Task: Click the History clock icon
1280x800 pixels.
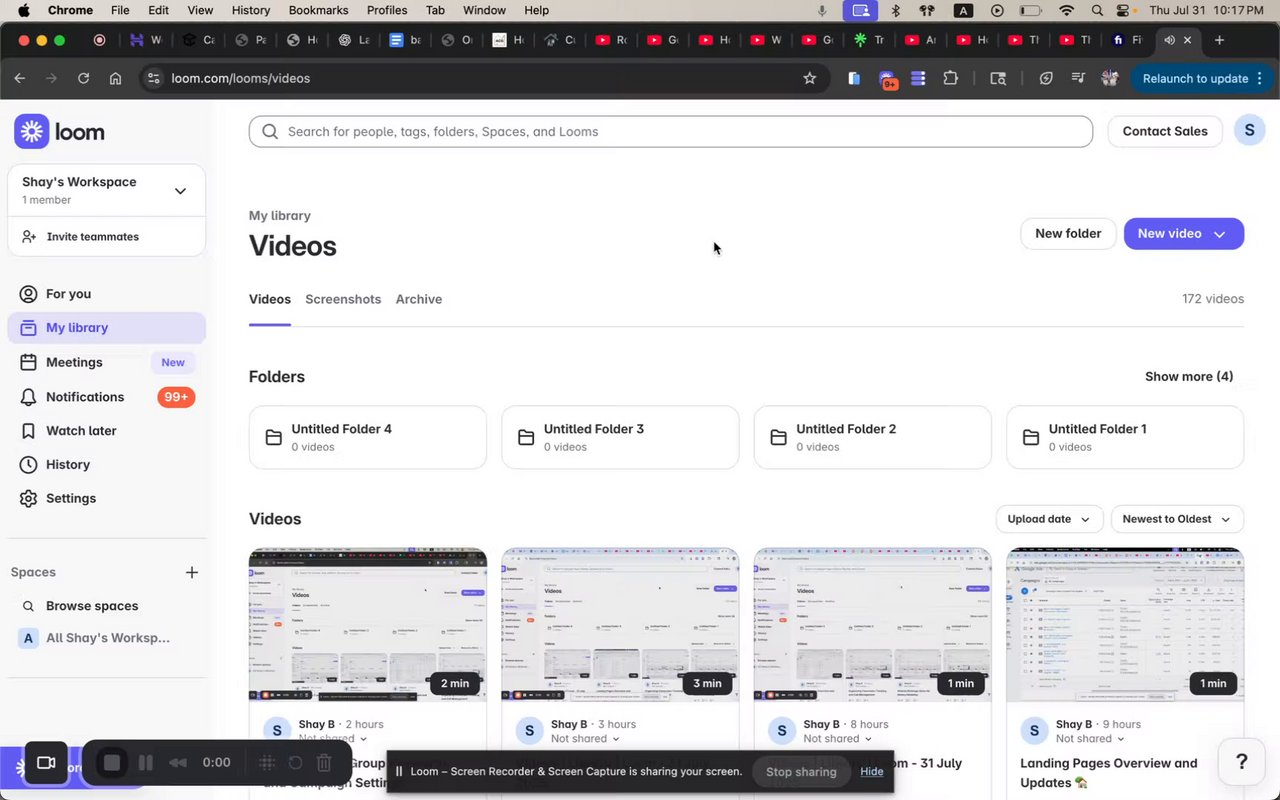Action: [x=28, y=465]
